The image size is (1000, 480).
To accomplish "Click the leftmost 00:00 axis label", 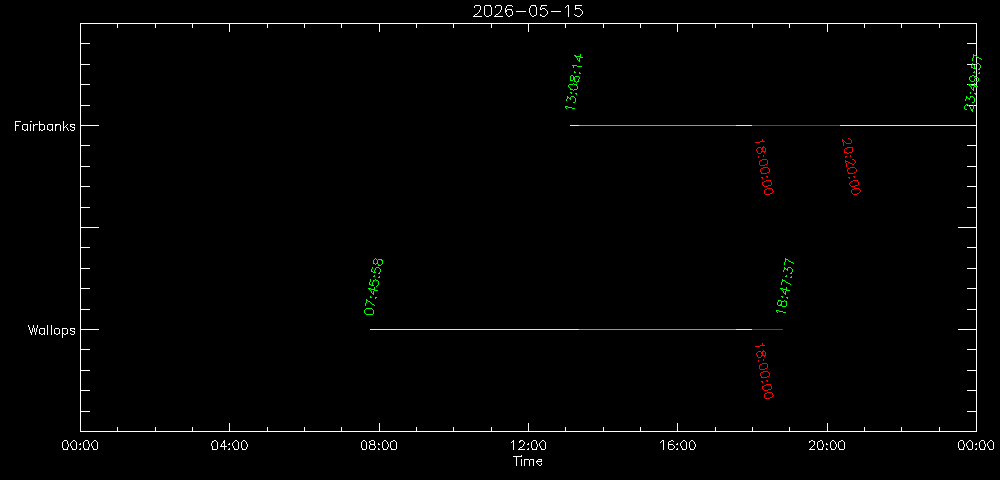I will tap(80, 447).
